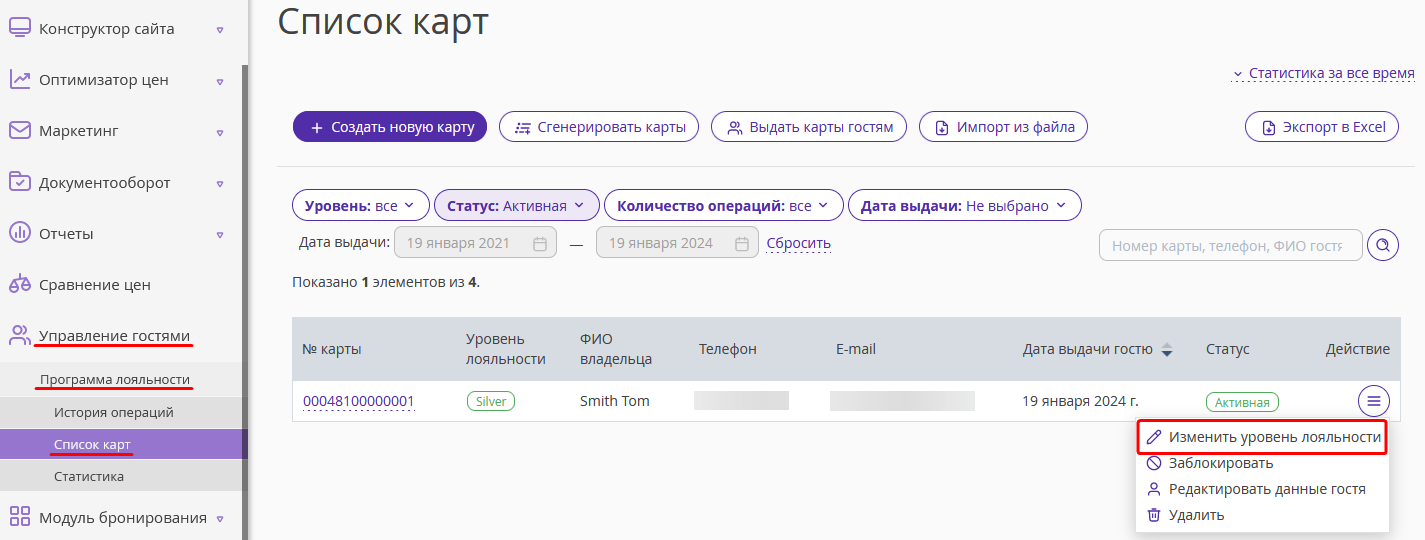Click the owner name Smith Tom

click(x=614, y=401)
